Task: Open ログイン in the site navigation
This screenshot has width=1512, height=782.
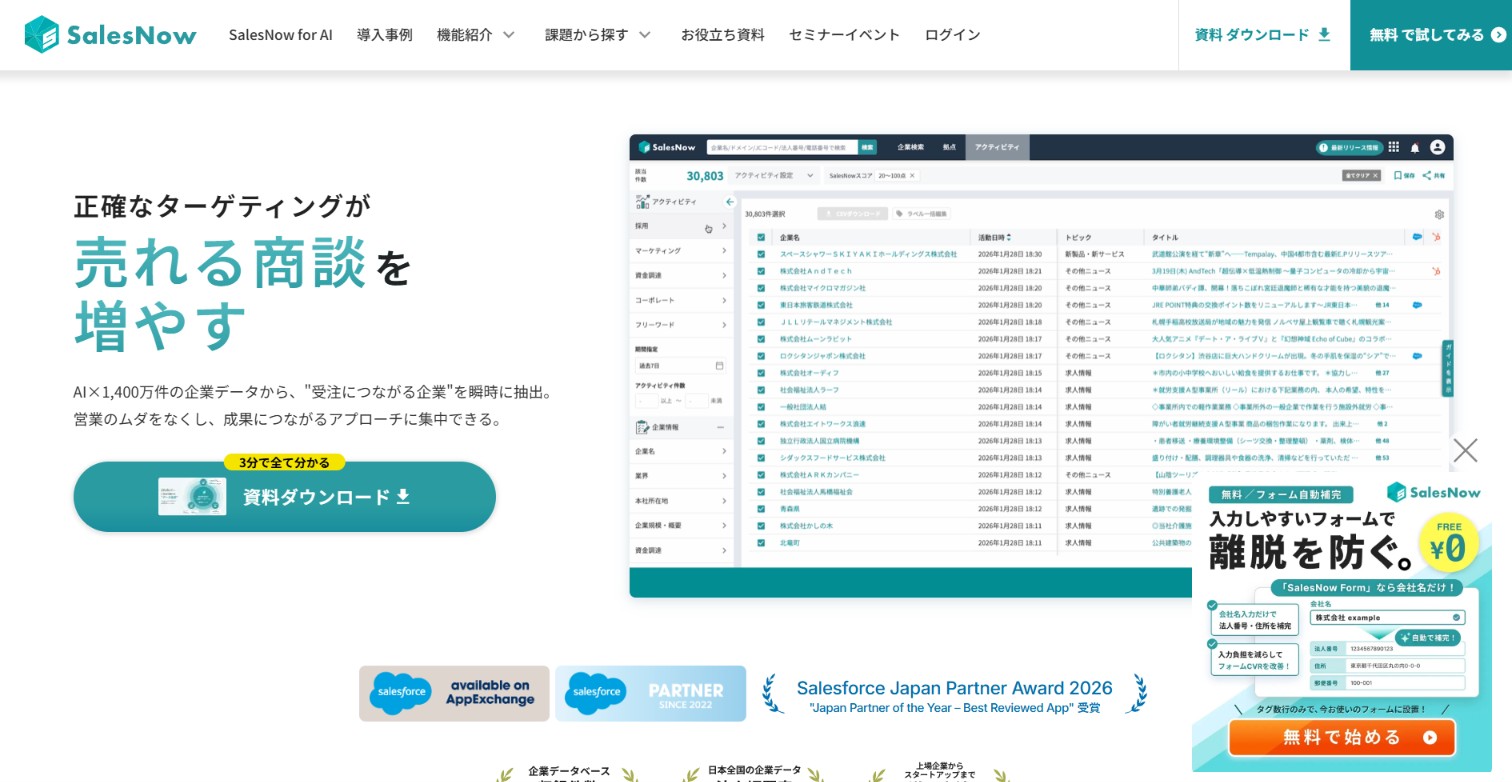Action: (x=953, y=34)
